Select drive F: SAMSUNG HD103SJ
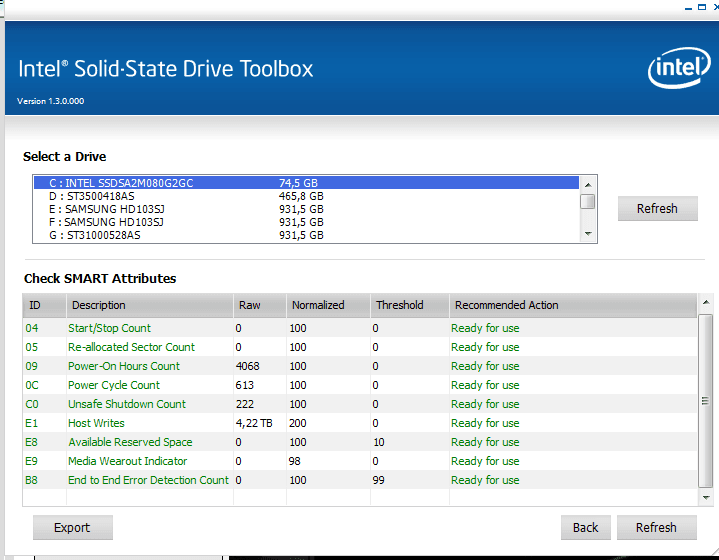719x560 pixels. [x=306, y=222]
